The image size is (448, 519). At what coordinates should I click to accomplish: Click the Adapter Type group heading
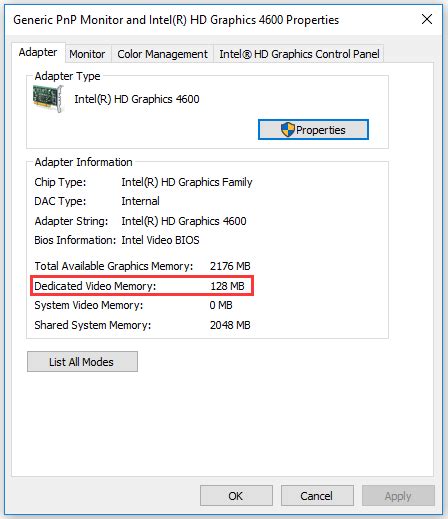pos(67,76)
